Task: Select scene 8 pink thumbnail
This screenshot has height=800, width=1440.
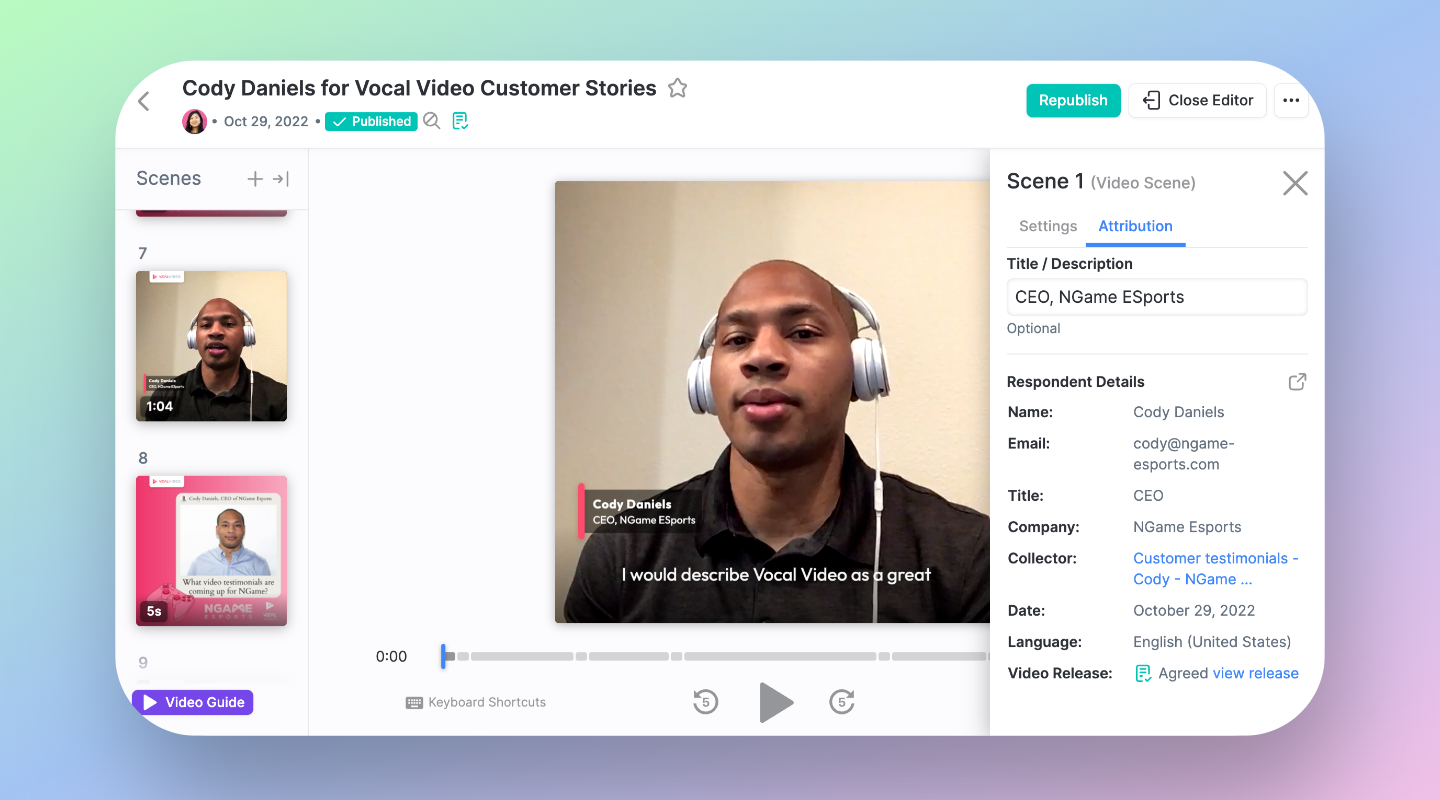Action: pos(211,551)
